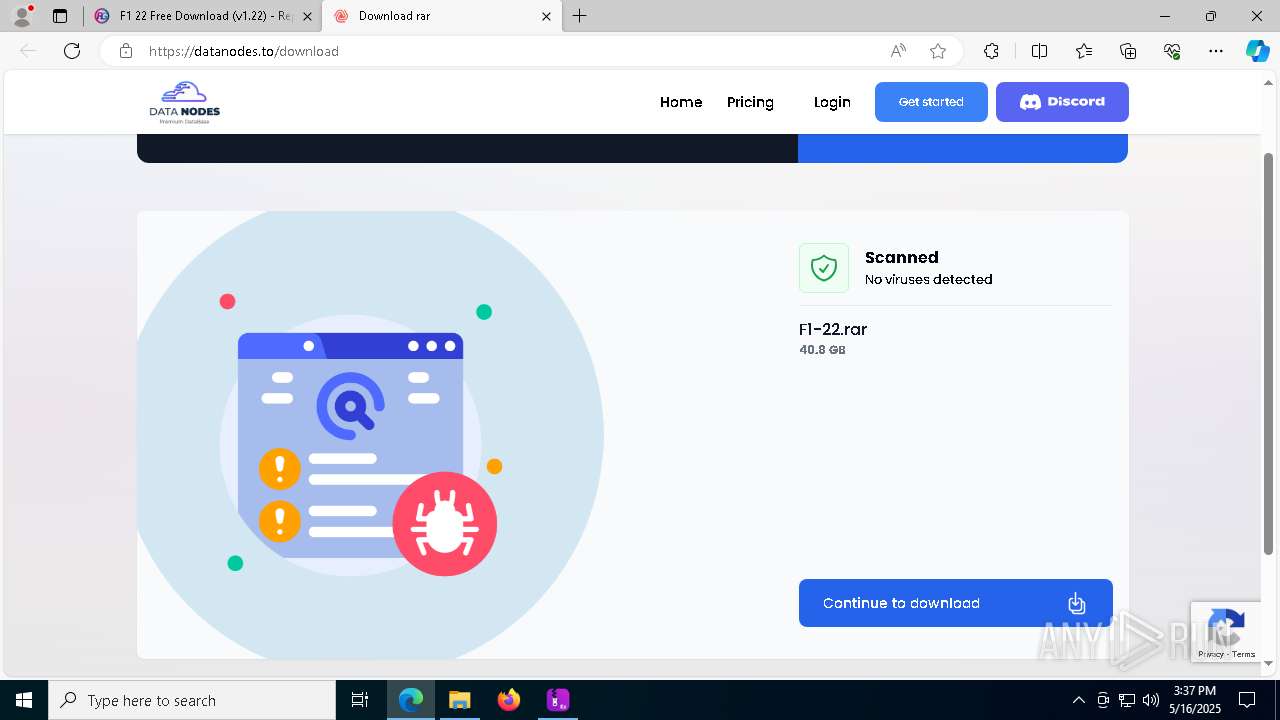Click the virus scan illustration
Image resolution: width=1280 pixels, height=720 pixels.
370,435
